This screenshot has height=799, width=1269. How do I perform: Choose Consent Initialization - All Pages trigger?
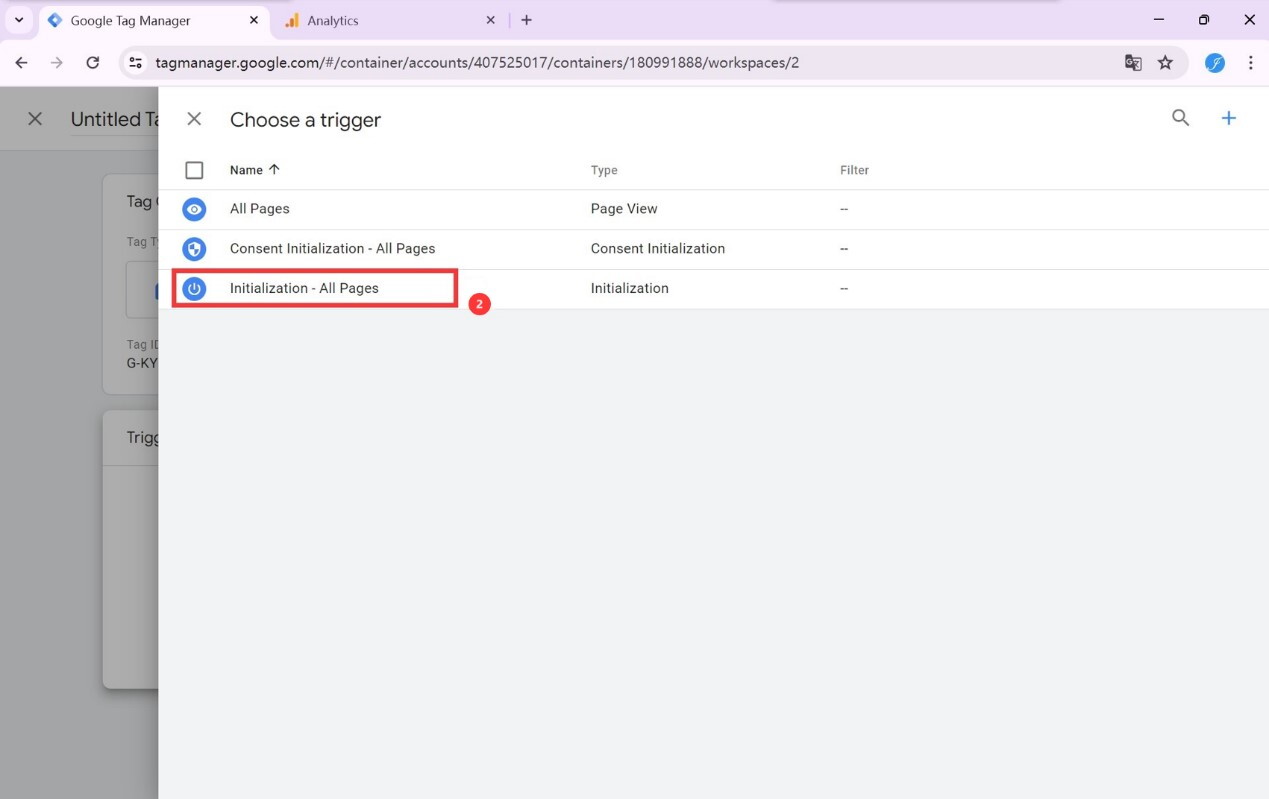713,249
